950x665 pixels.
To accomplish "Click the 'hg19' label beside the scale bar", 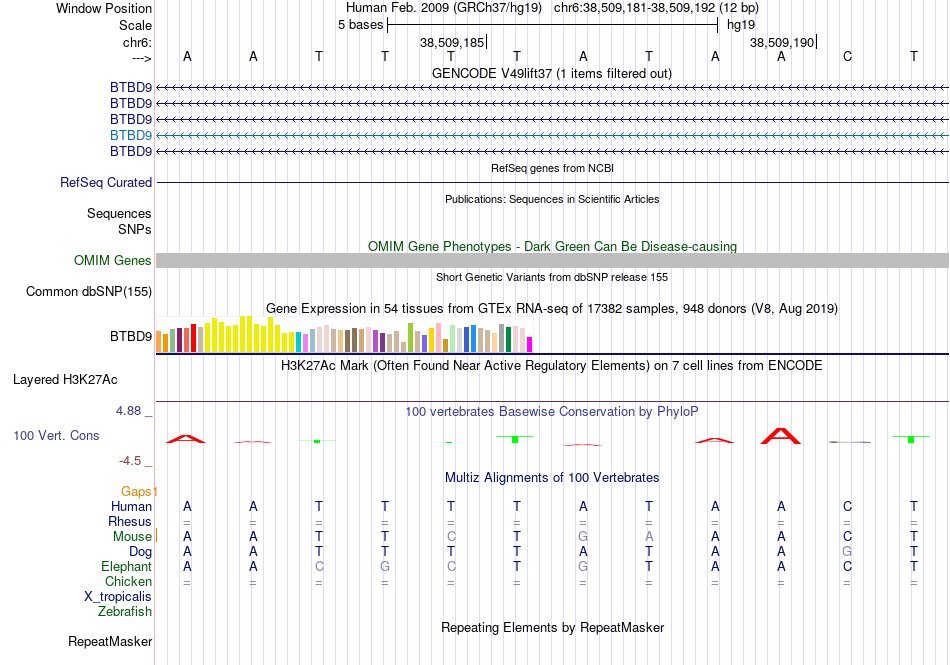I will (x=741, y=25).
